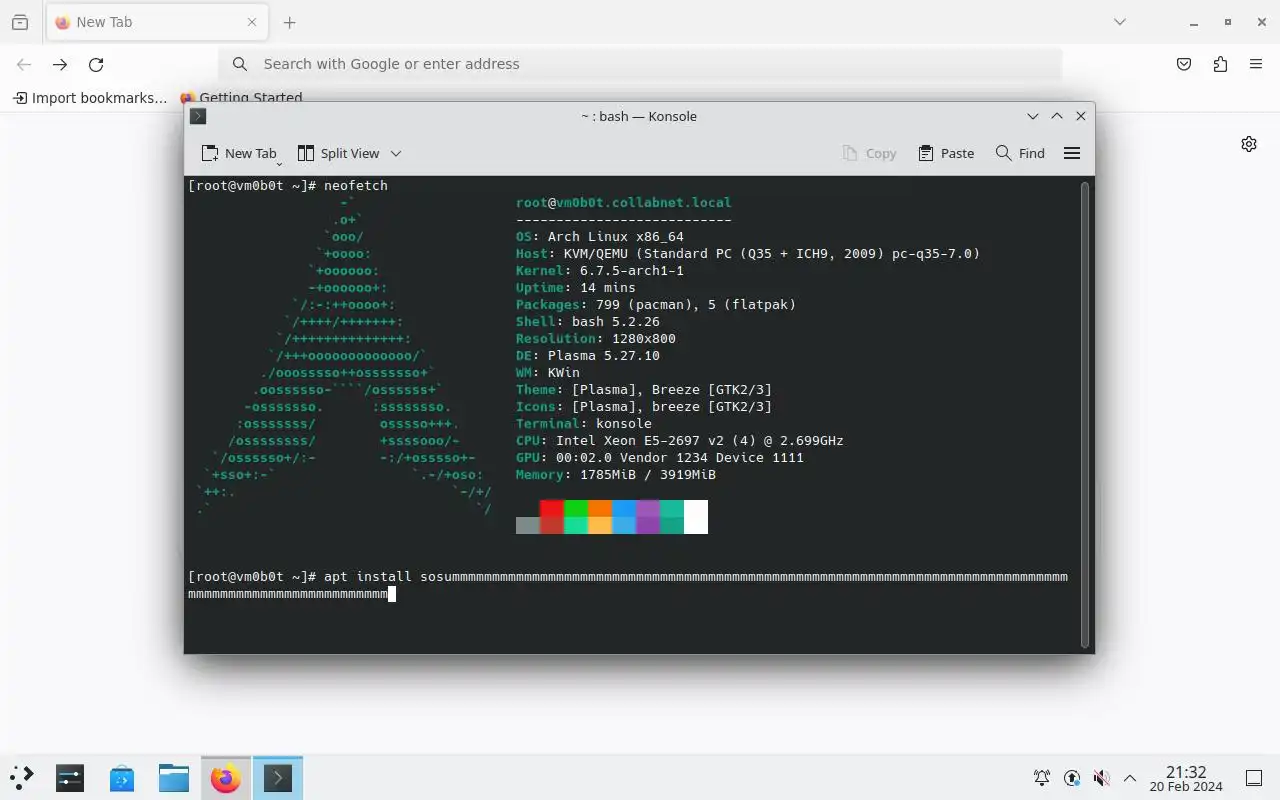
Task: Click the apt install command line
Action: click(x=628, y=585)
